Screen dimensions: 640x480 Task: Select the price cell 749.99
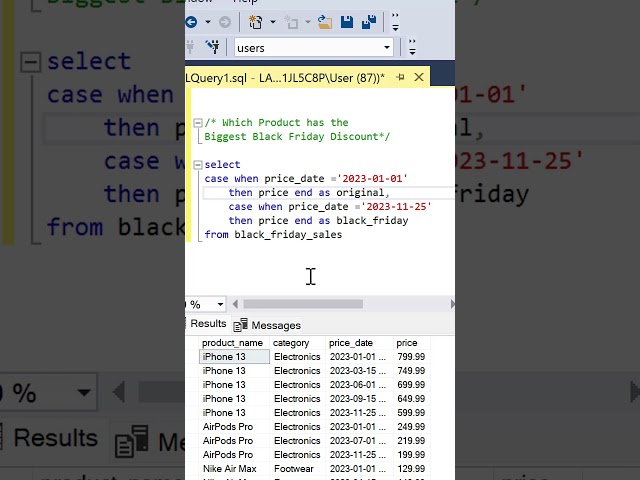[411, 371]
